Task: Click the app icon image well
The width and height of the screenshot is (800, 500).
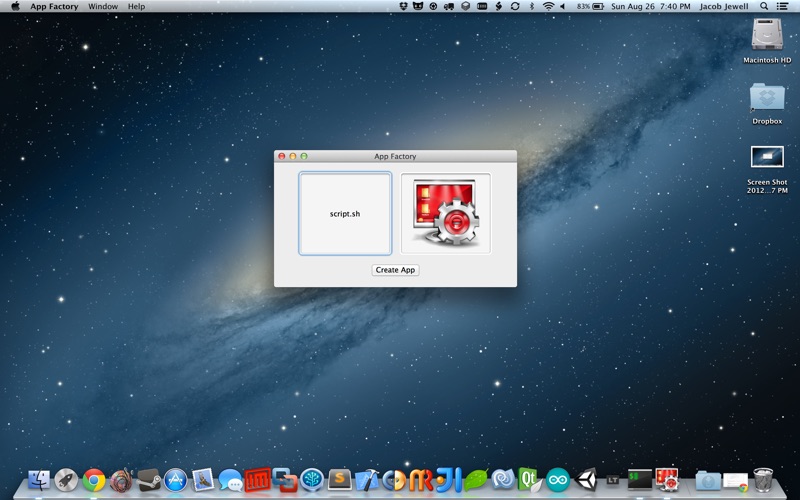Action: pyautogui.click(x=446, y=214)
